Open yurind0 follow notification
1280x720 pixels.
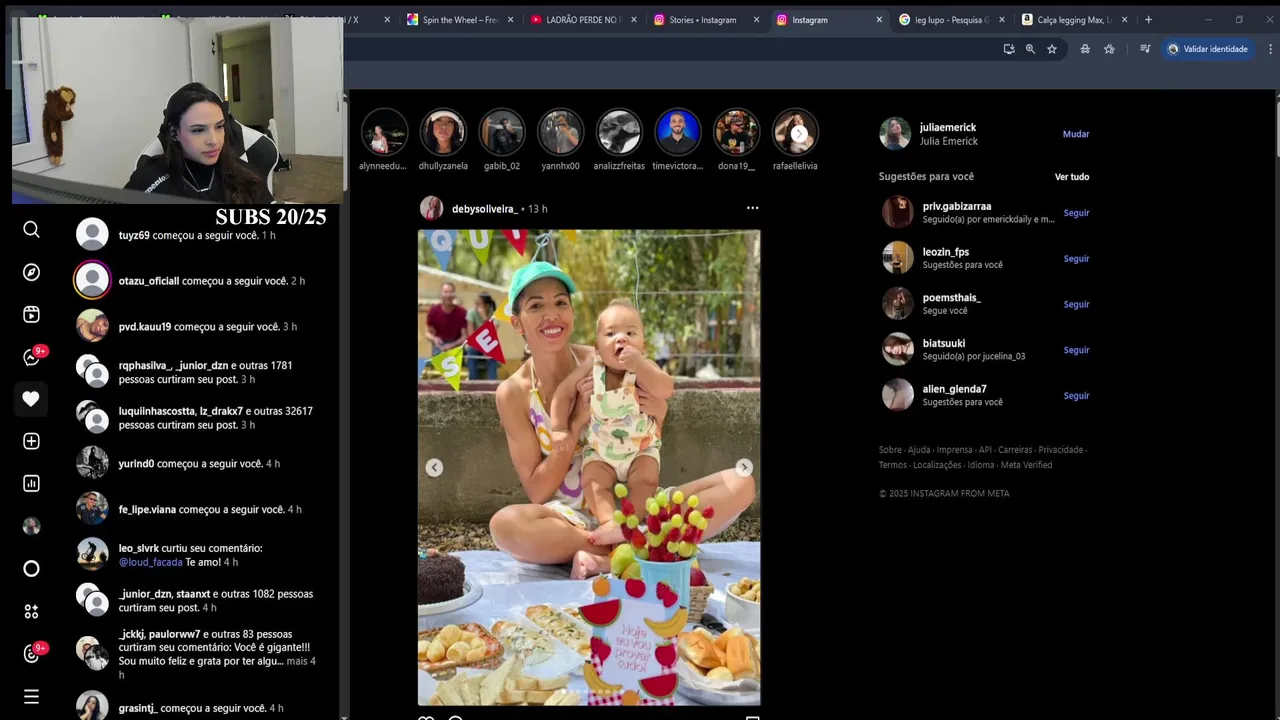tap(197, 464)
